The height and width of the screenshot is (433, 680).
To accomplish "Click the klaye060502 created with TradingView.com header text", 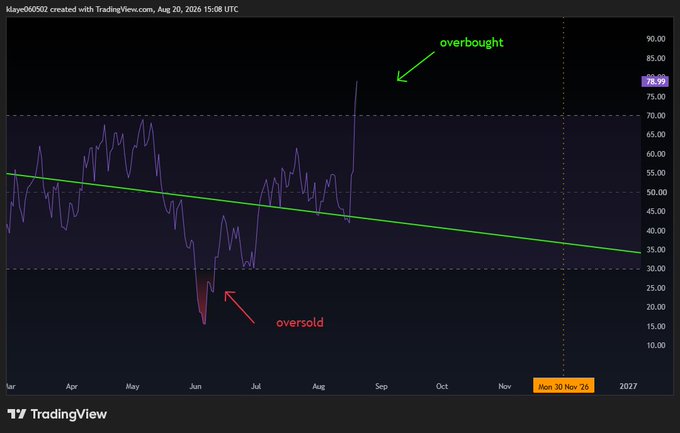I will point(122,9).
